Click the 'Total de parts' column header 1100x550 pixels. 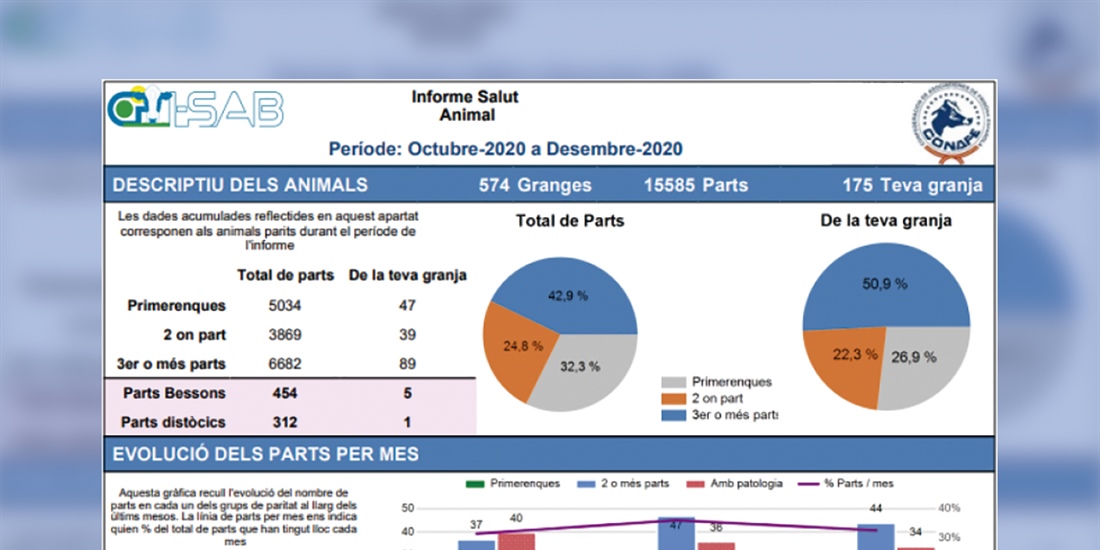tap(286, 276)
